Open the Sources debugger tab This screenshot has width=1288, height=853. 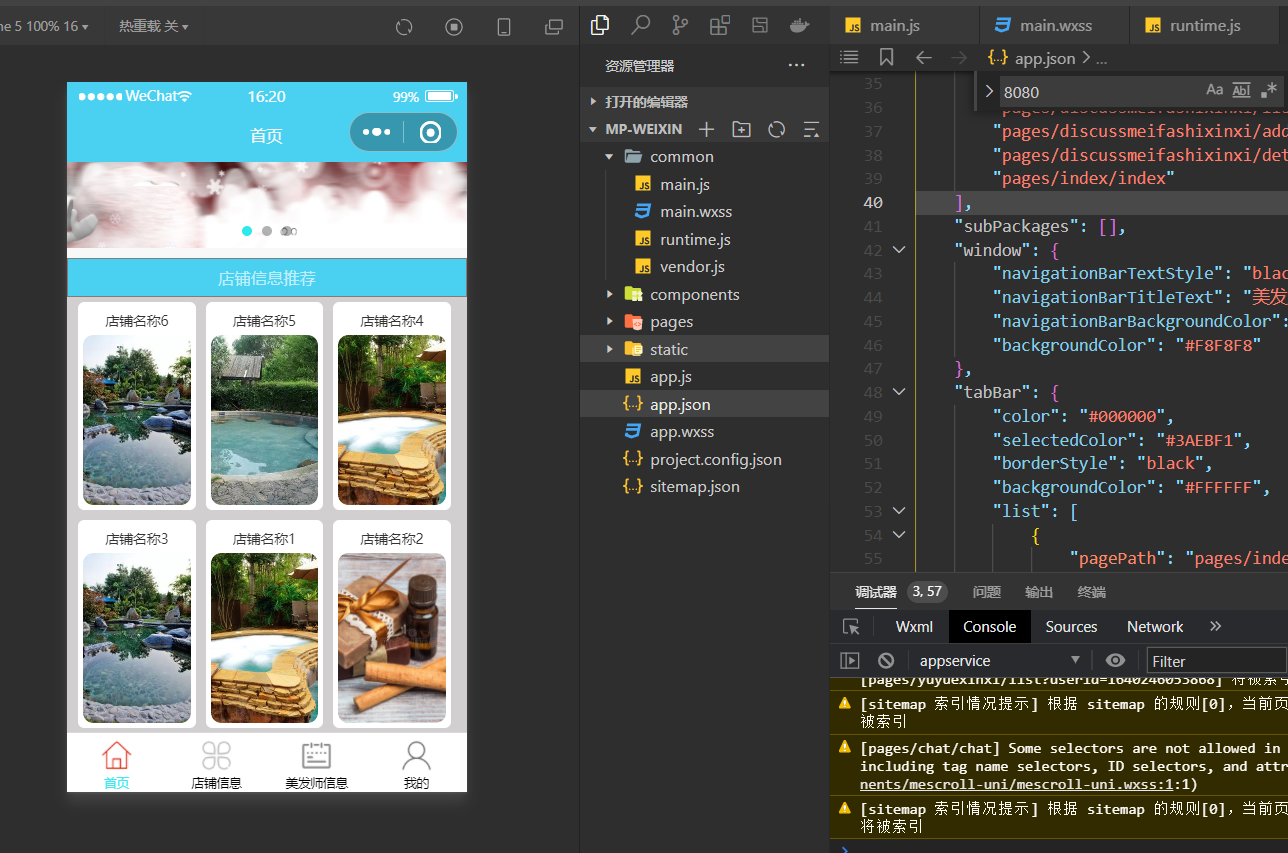[1071, 627]
